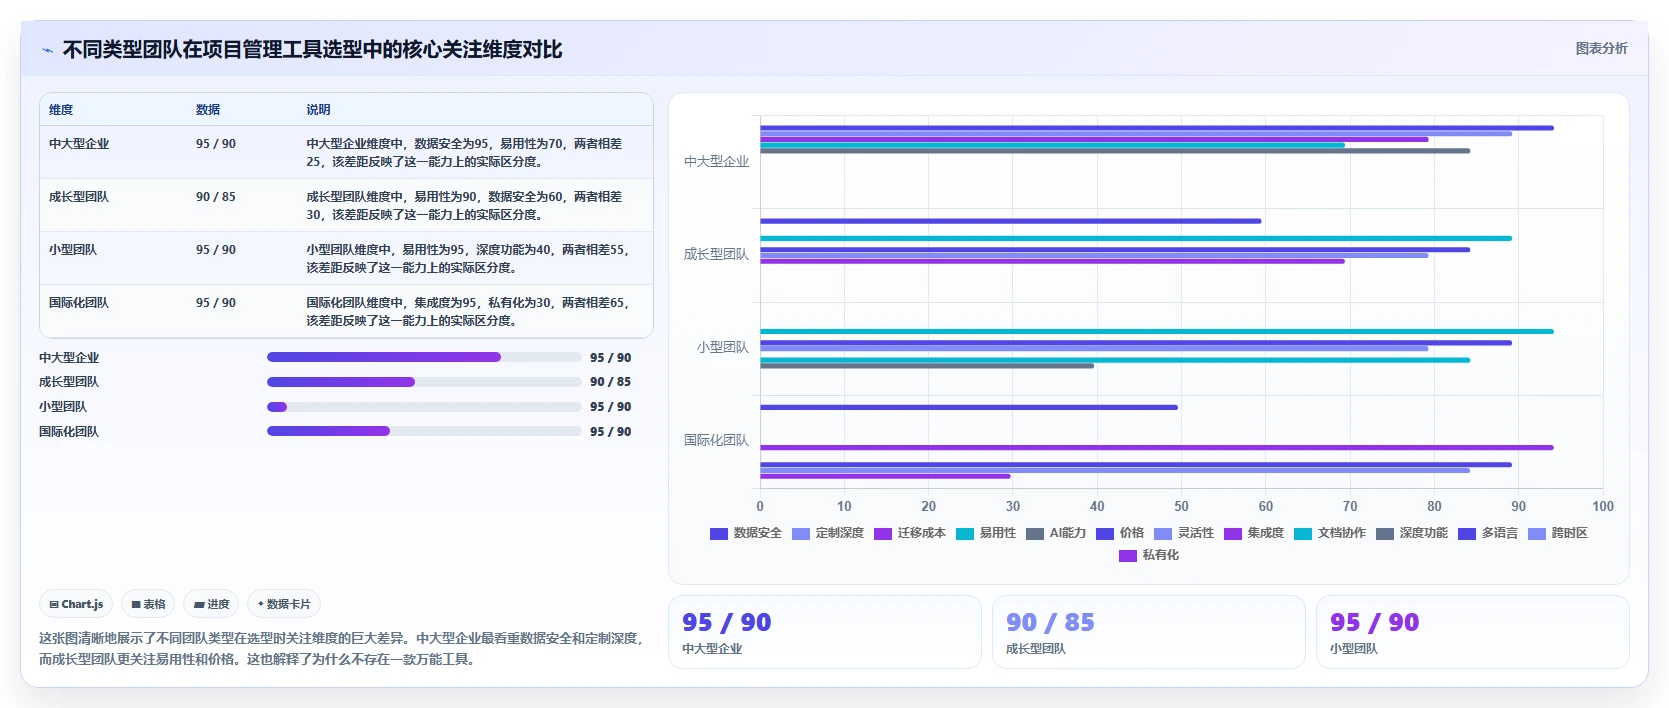Toggle the 易用性 legend item
The image size is (1669, 708).
point(986,533)
